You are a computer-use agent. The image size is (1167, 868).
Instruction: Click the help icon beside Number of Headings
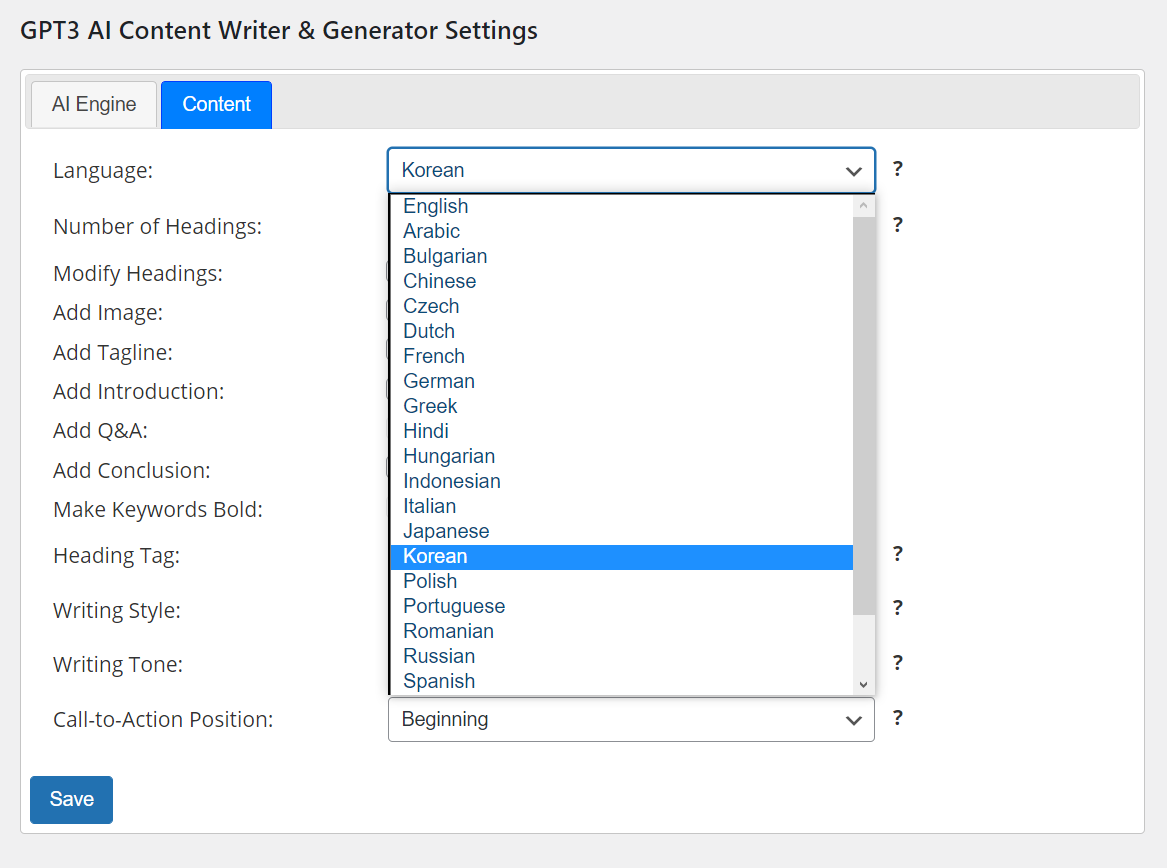[x=898, y=225]
